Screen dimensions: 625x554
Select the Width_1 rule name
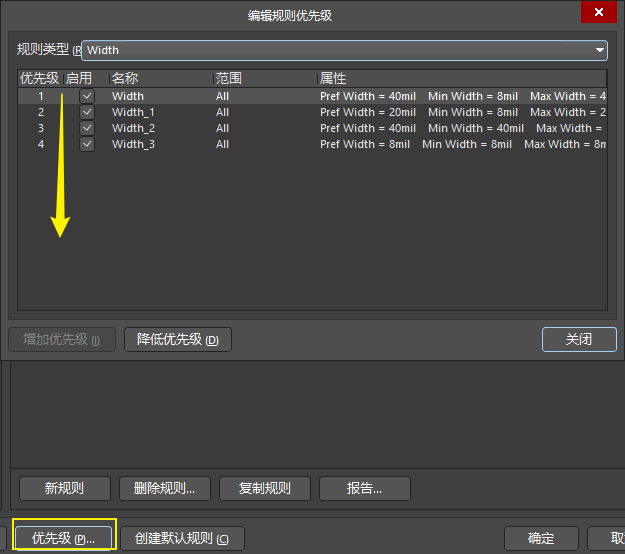point(133,113)
